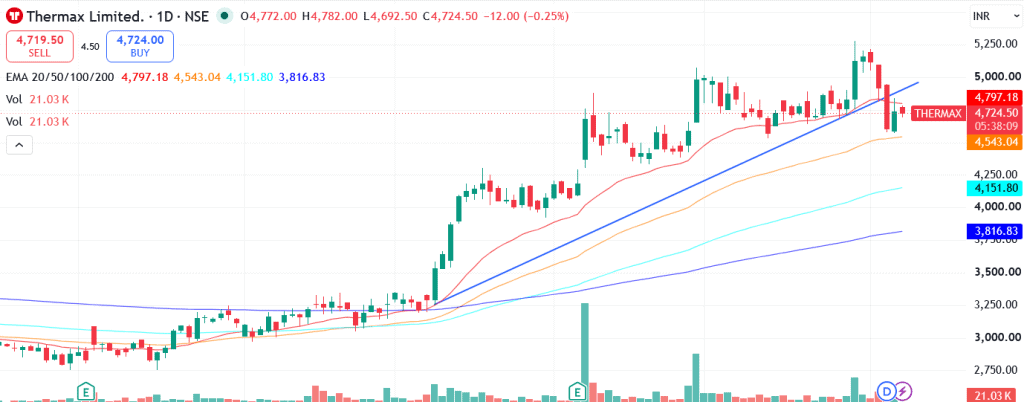Click the cyan 4,151.80 price axis label

coord(993,188)
